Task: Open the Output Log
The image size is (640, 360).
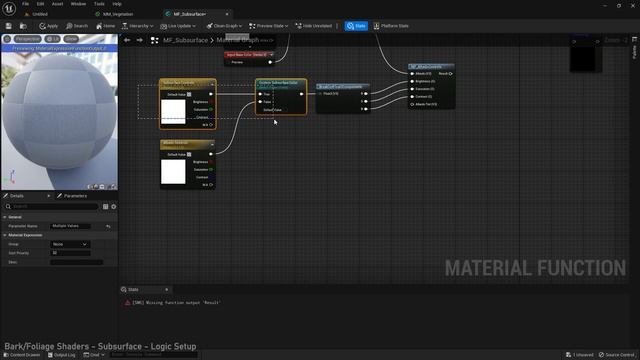Action: pos(61,355)
